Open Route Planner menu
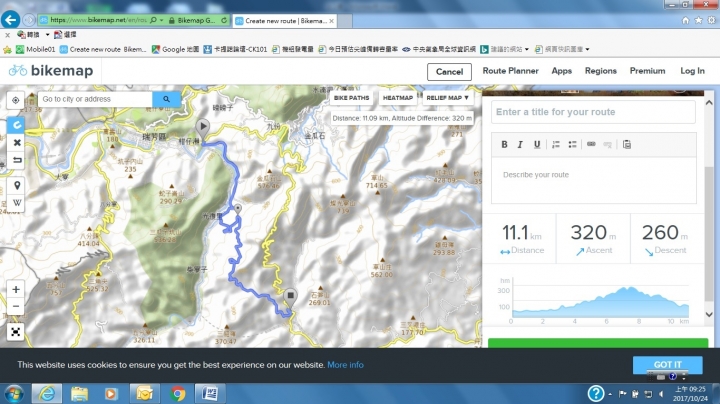 pyautogui.click(x=510, y=71)
